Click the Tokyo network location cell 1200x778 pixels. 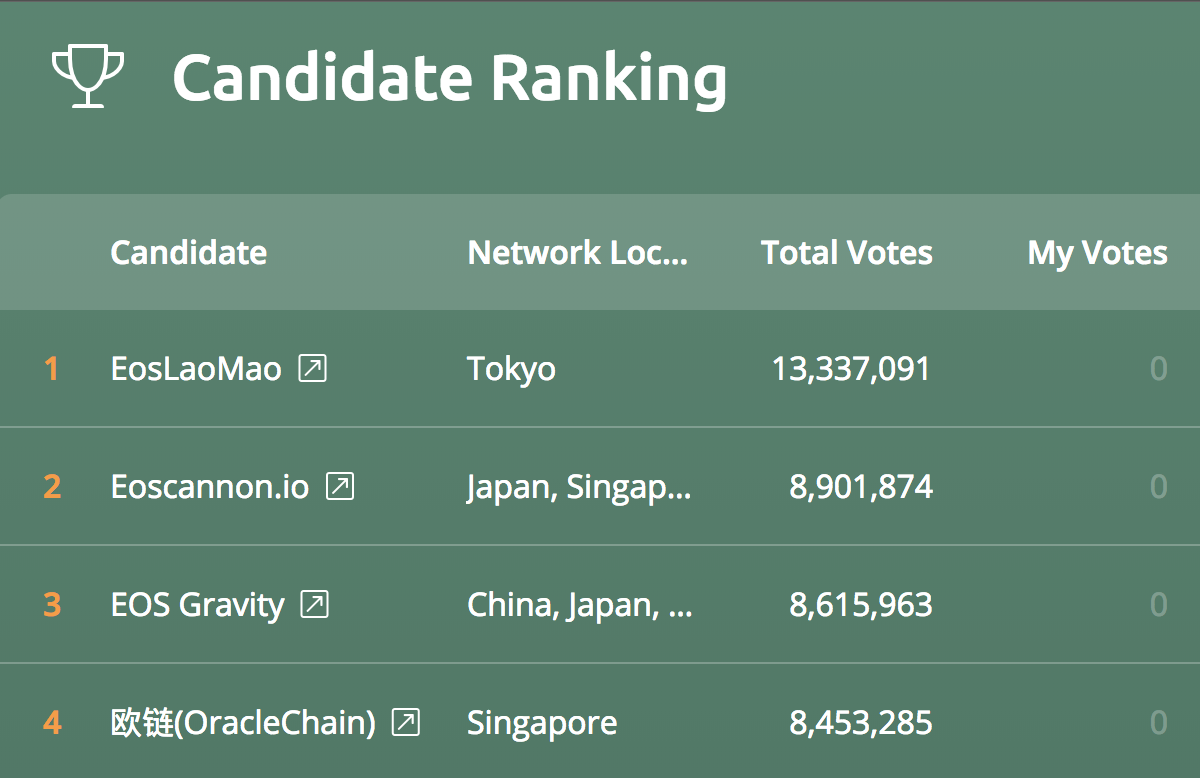click(511, 369)
